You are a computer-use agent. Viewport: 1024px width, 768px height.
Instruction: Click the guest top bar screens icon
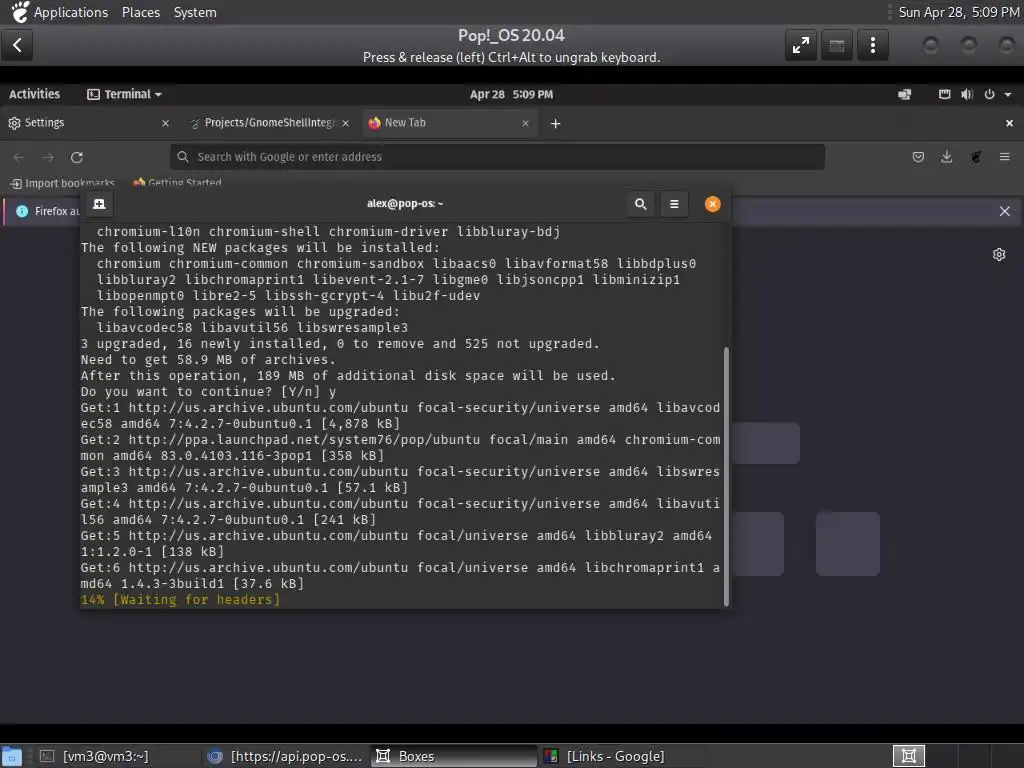(904, 95)
